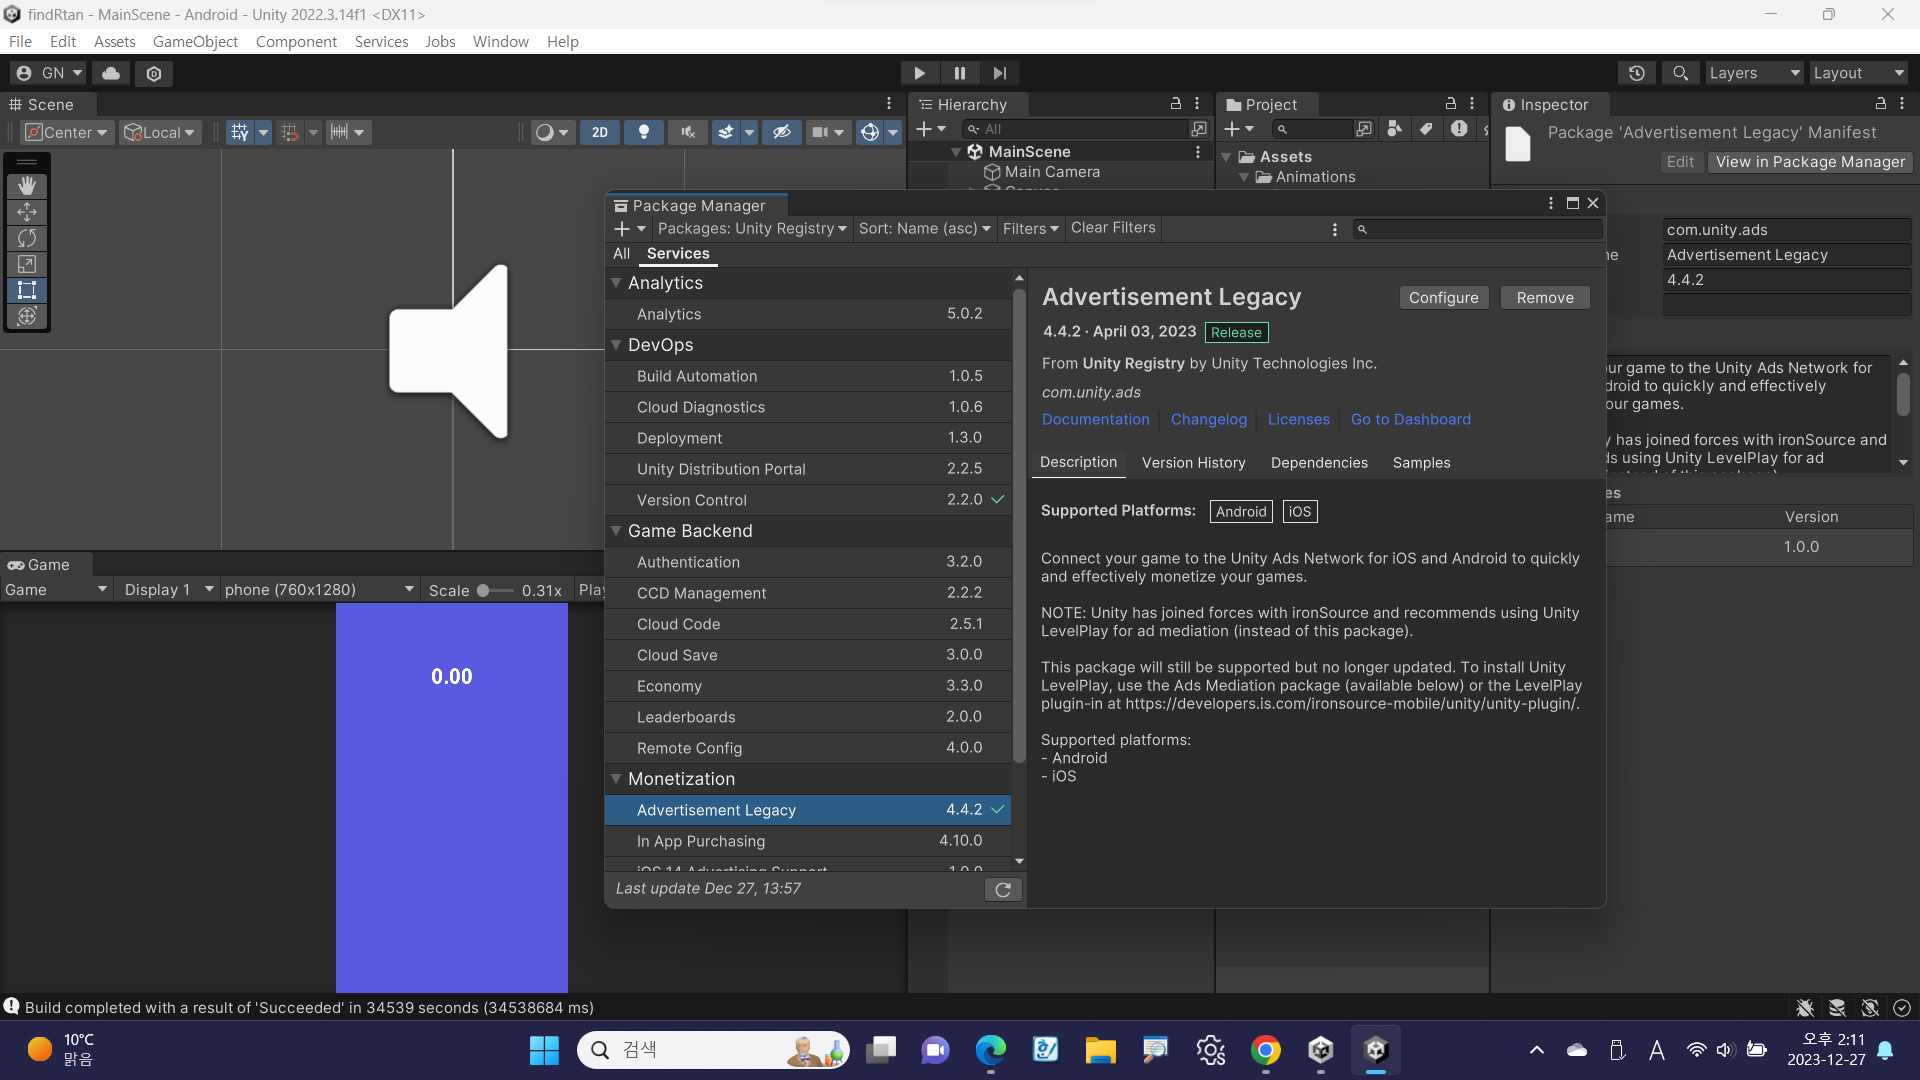Open Unity Cloud services button

click(x=111, y=73)
